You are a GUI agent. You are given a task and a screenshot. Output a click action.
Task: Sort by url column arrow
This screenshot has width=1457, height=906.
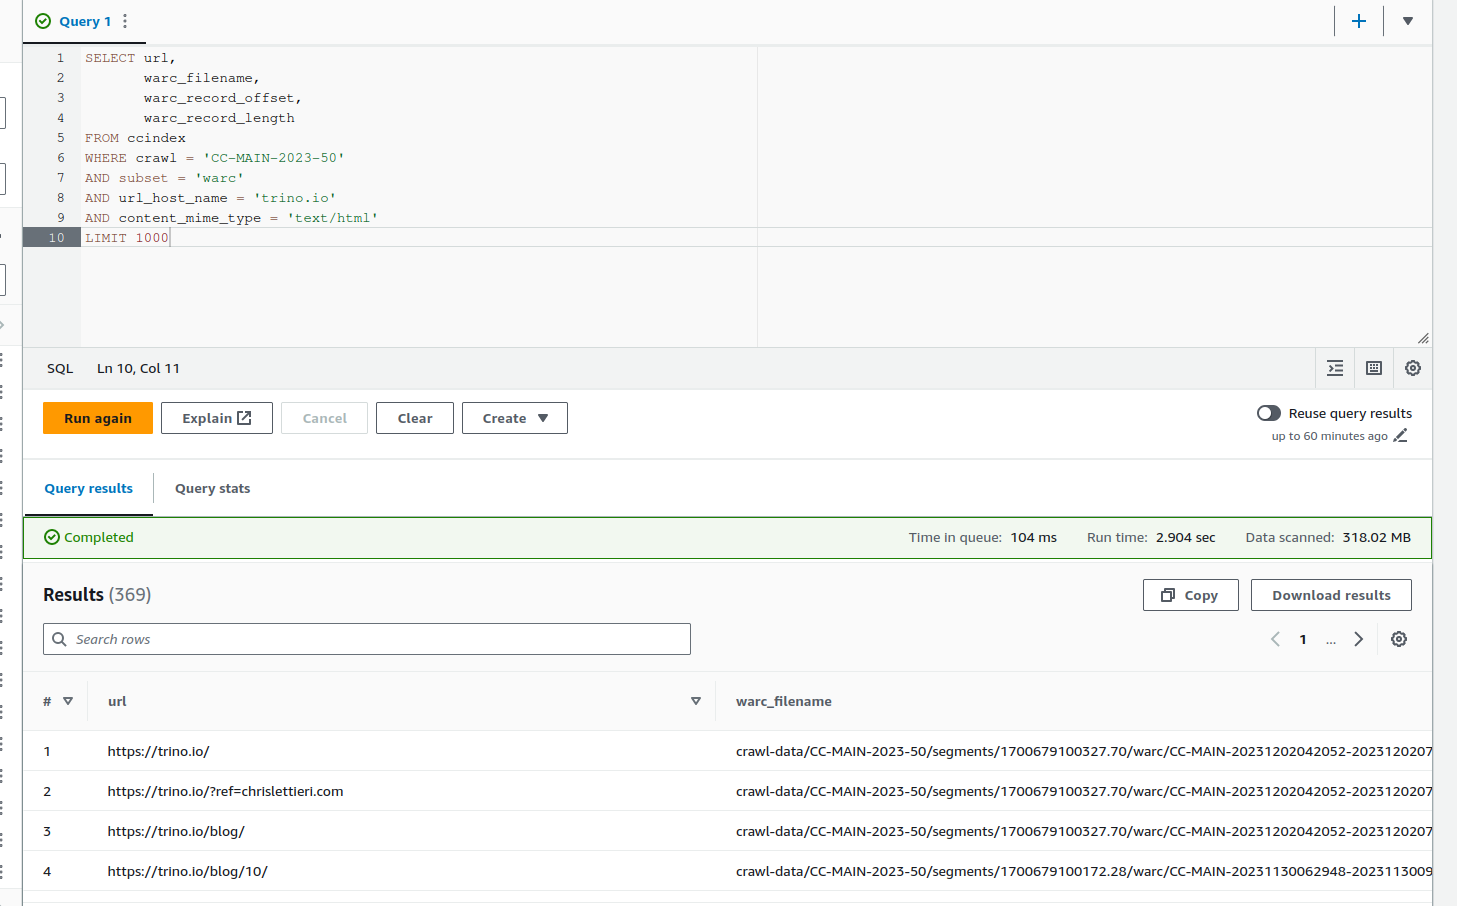(696, 701)
